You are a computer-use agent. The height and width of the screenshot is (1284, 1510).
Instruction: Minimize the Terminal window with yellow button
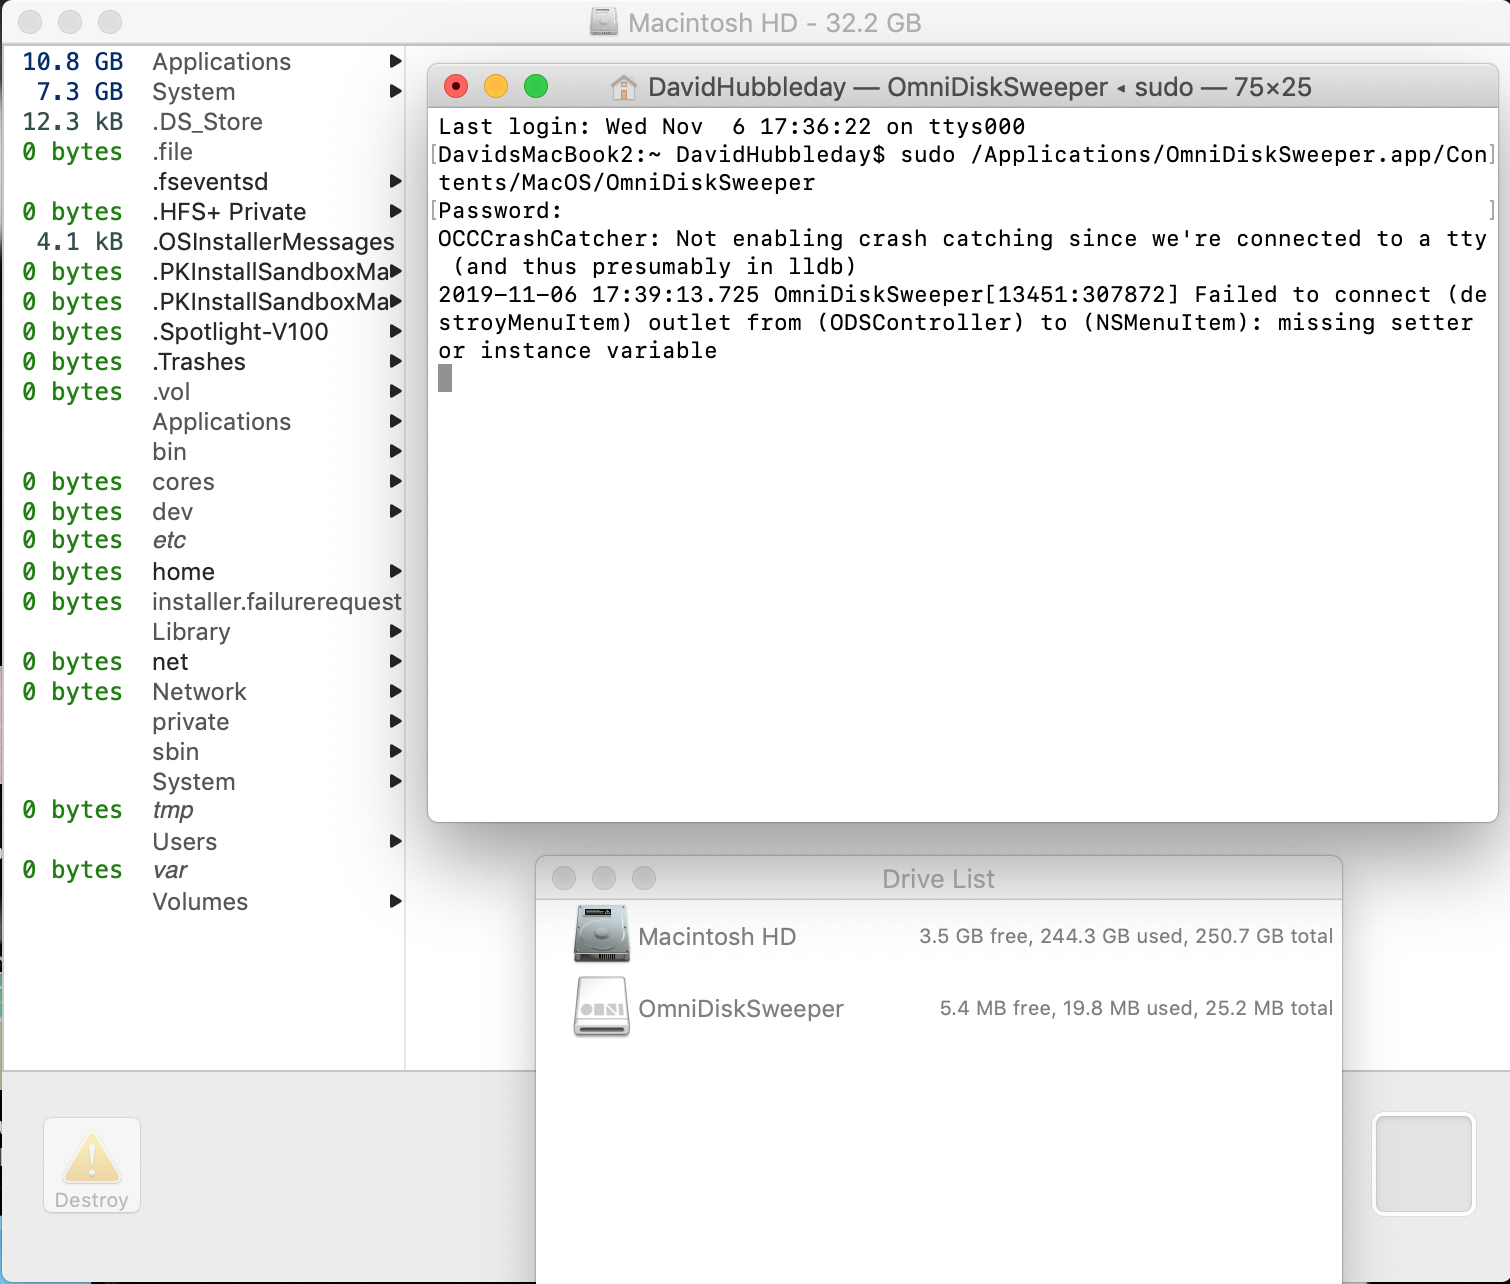tap(496, 87)
